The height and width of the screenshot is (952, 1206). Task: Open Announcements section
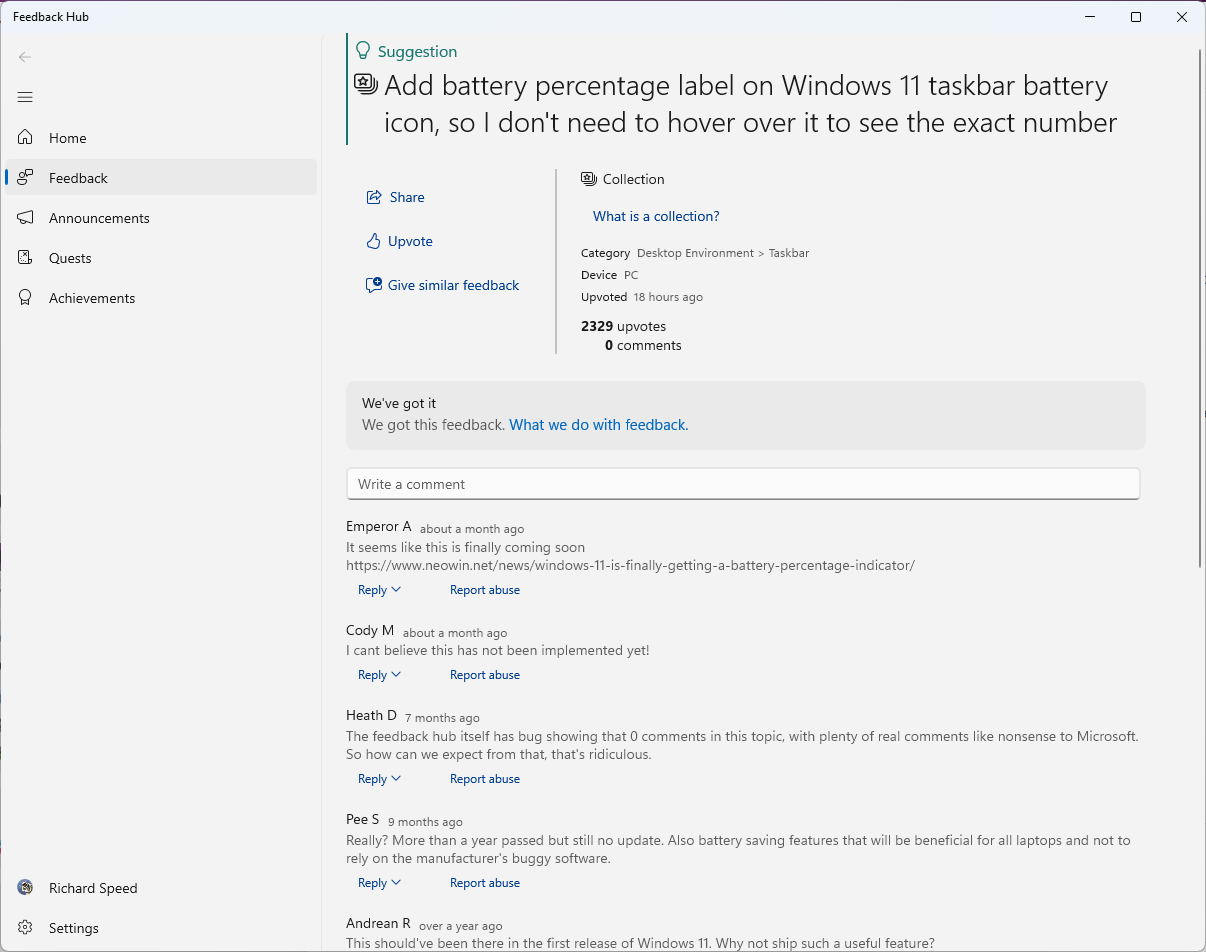click(161, 218)
